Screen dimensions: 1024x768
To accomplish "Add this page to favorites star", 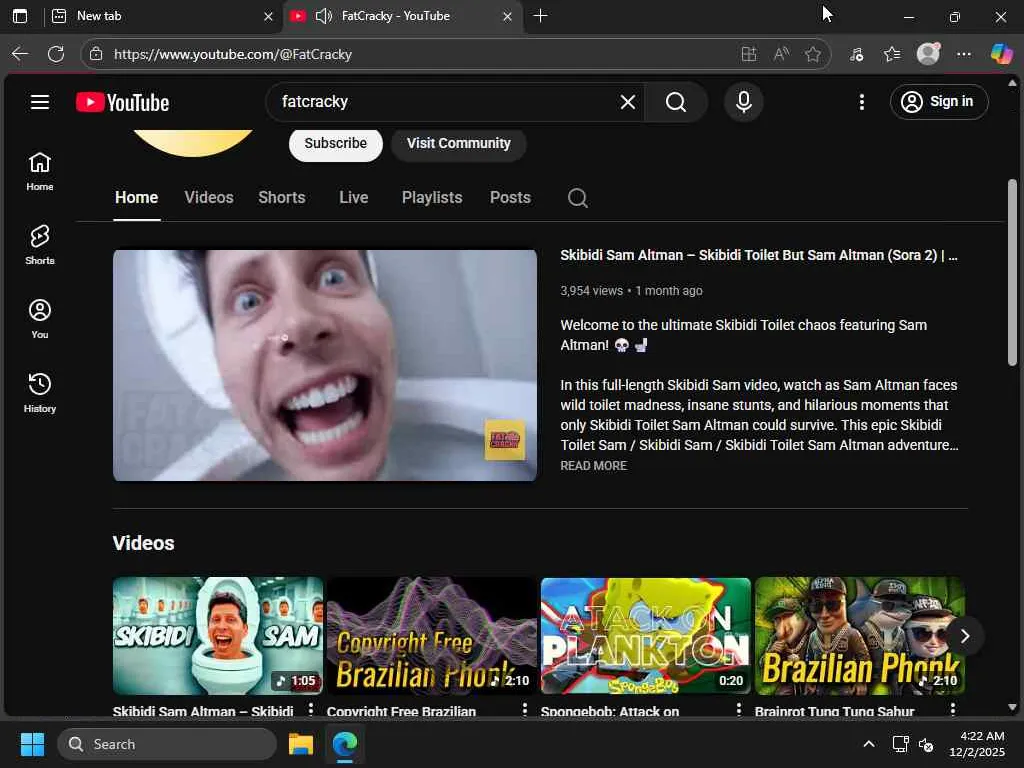I will [x=812, y=54].
